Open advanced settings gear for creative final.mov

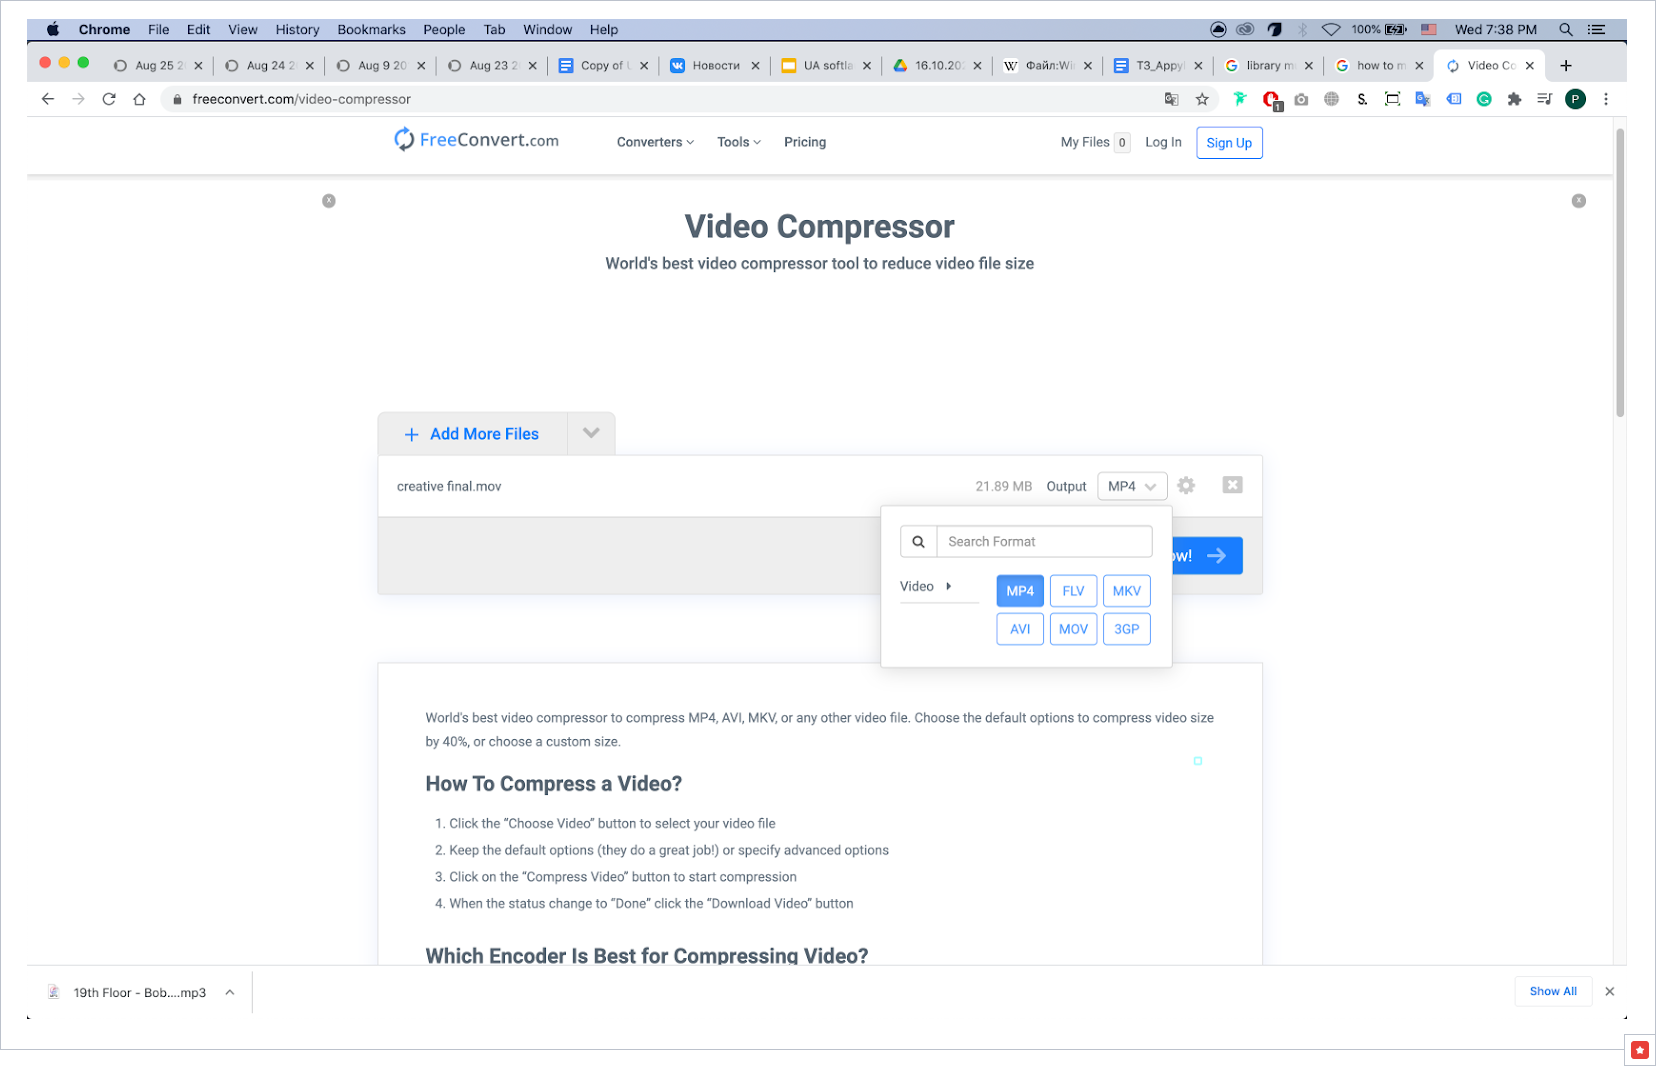tap(1186, 486)
